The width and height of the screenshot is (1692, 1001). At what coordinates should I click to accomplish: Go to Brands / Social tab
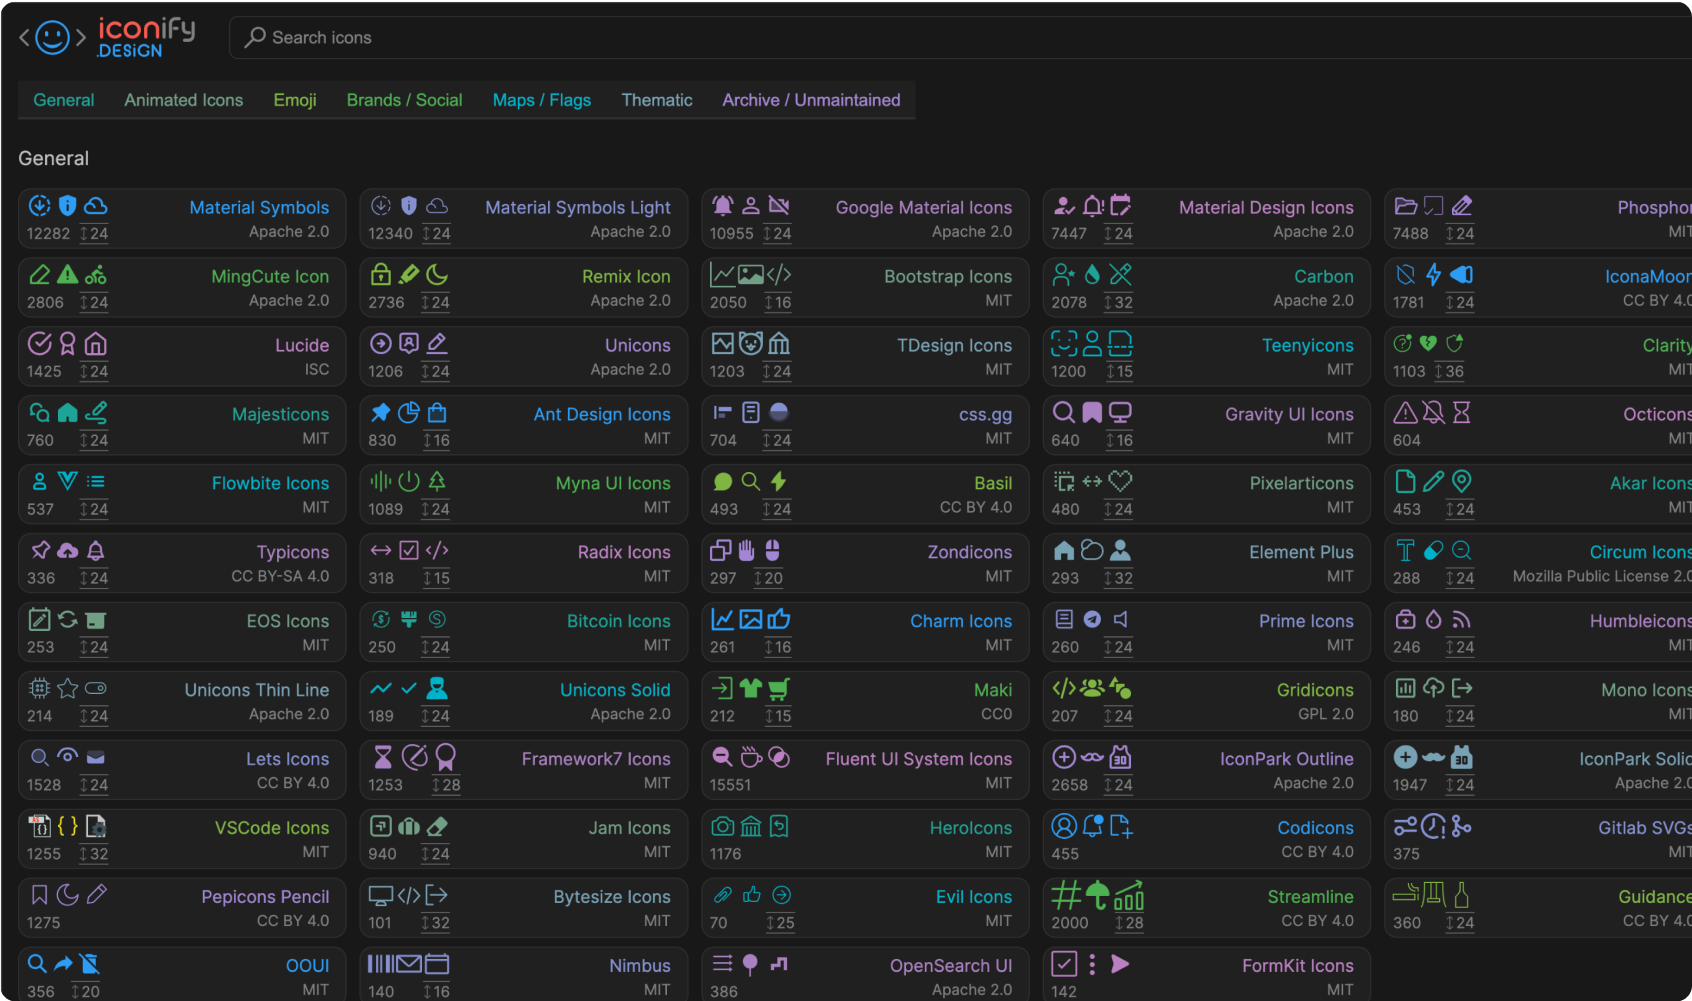405,100
